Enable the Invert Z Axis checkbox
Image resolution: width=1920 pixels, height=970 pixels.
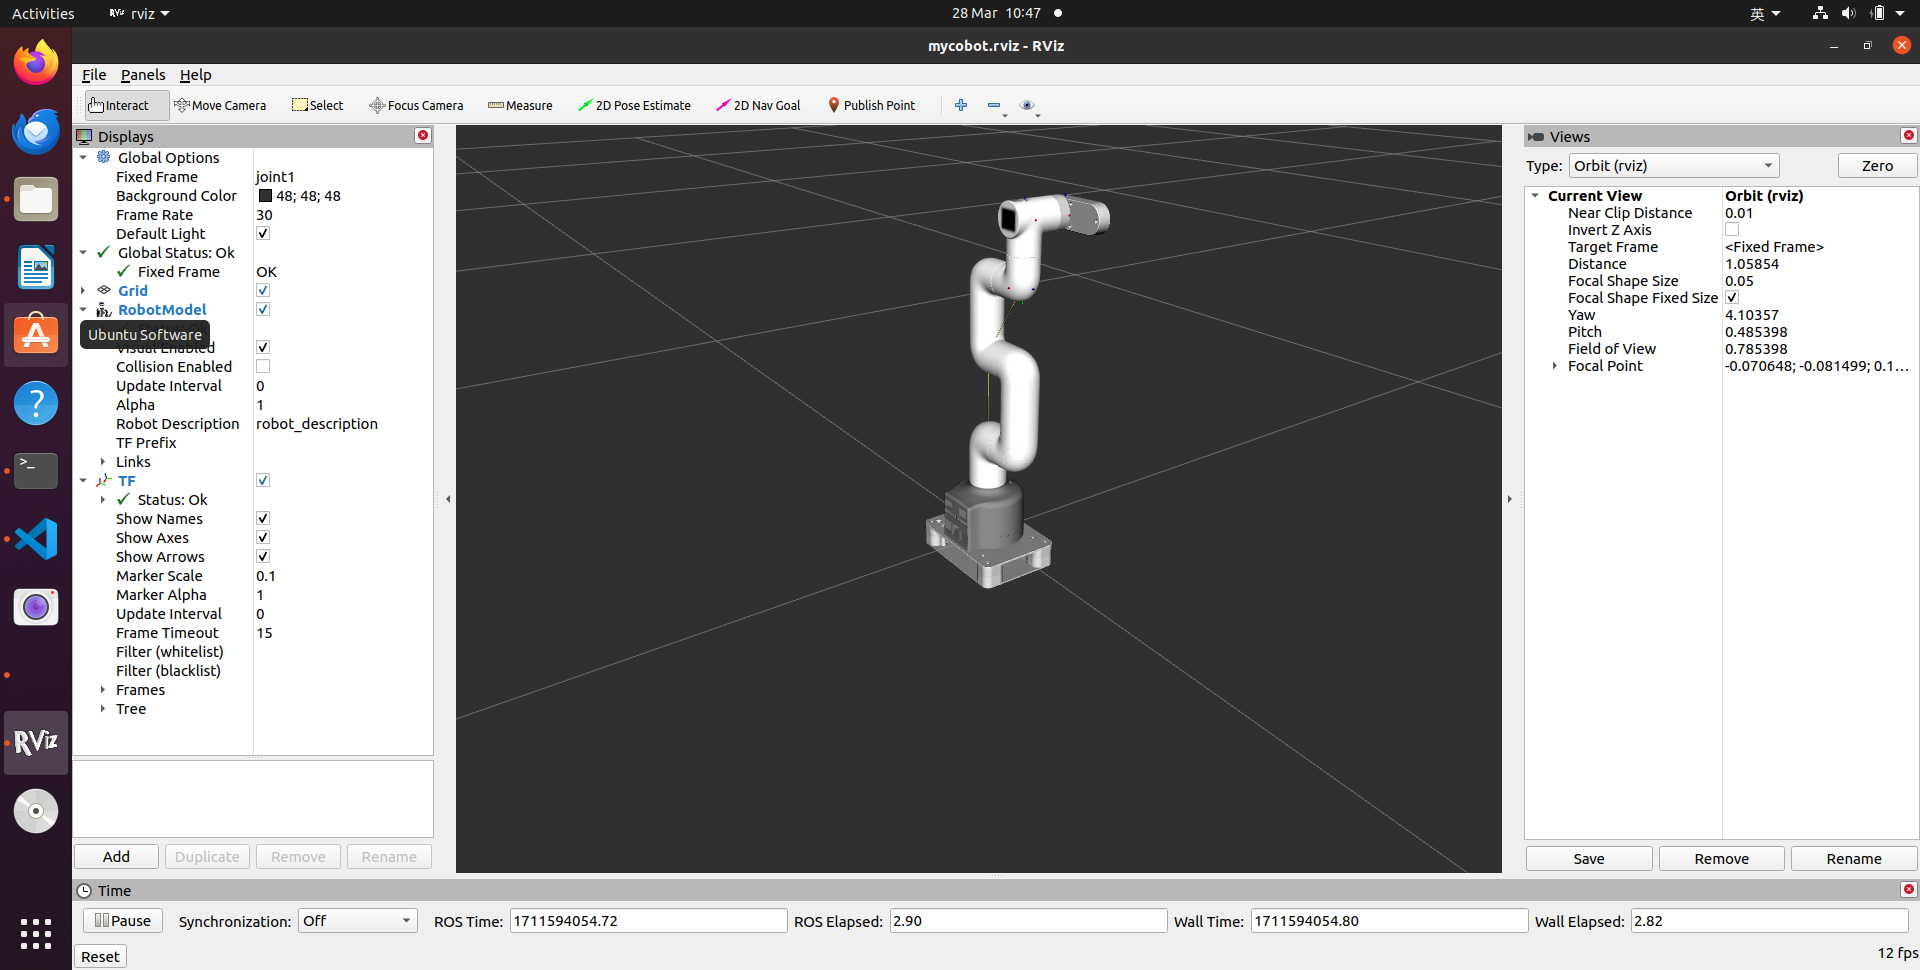tap(1732, 229)
